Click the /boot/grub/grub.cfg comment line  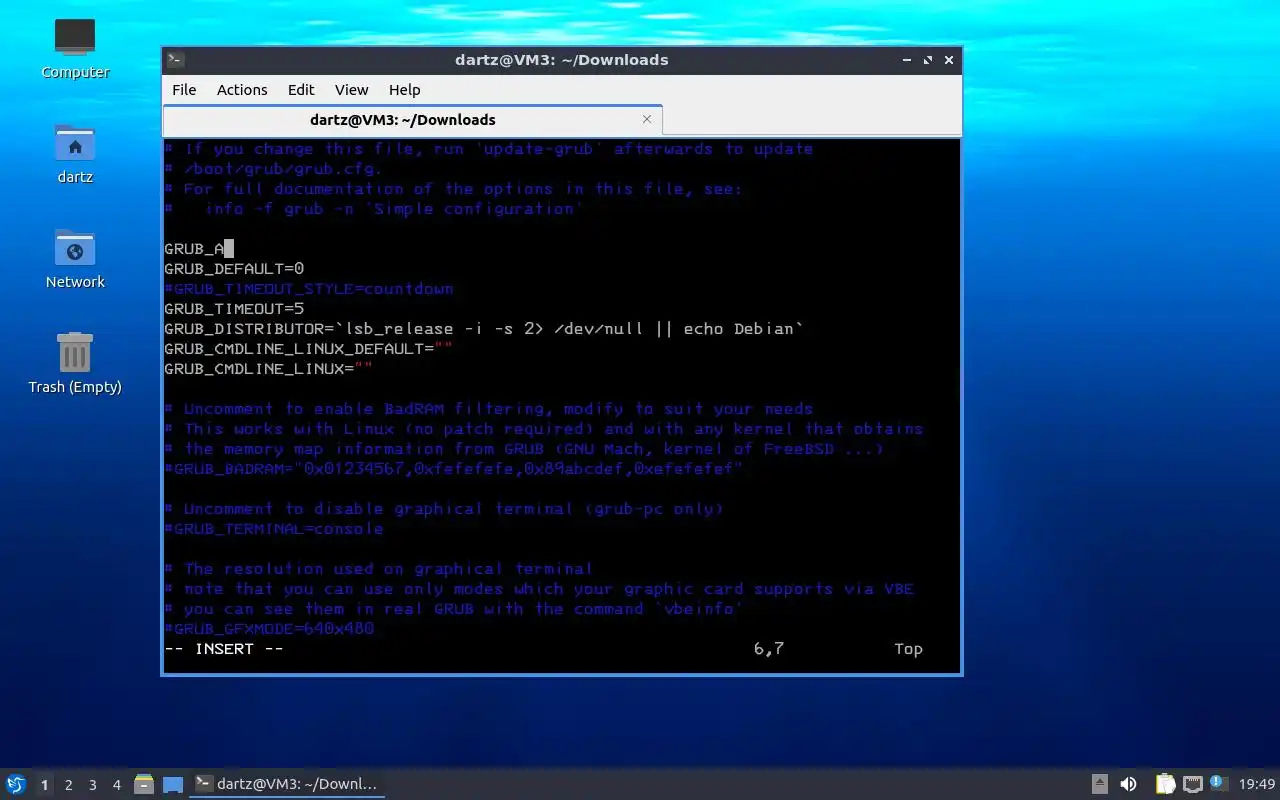274,169
